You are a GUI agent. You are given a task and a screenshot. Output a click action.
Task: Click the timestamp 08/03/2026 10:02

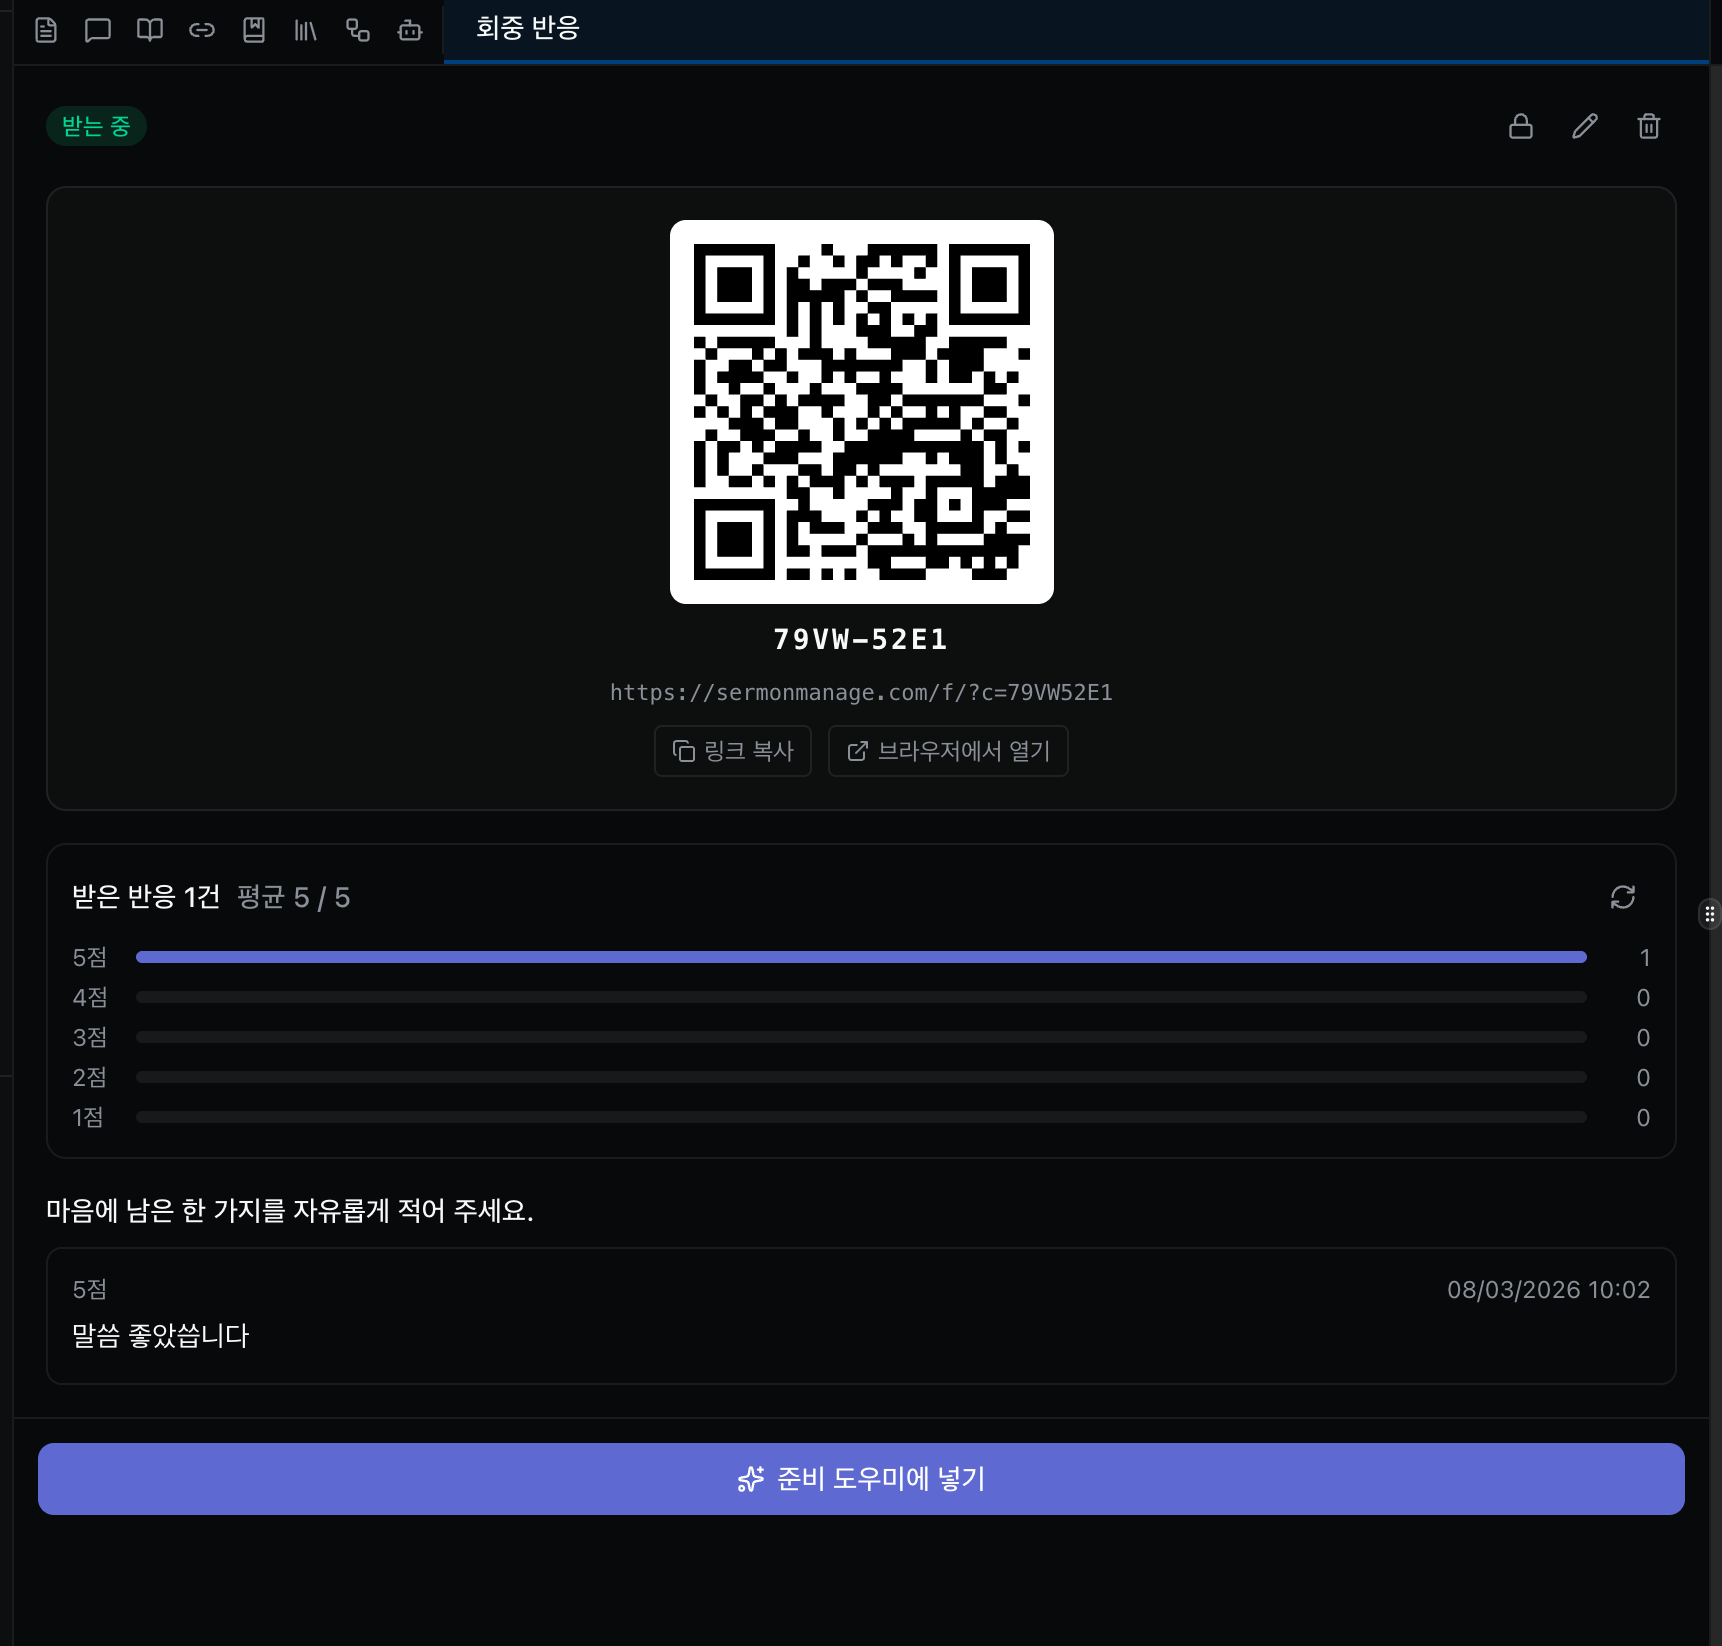[x=1549, y=1290]
